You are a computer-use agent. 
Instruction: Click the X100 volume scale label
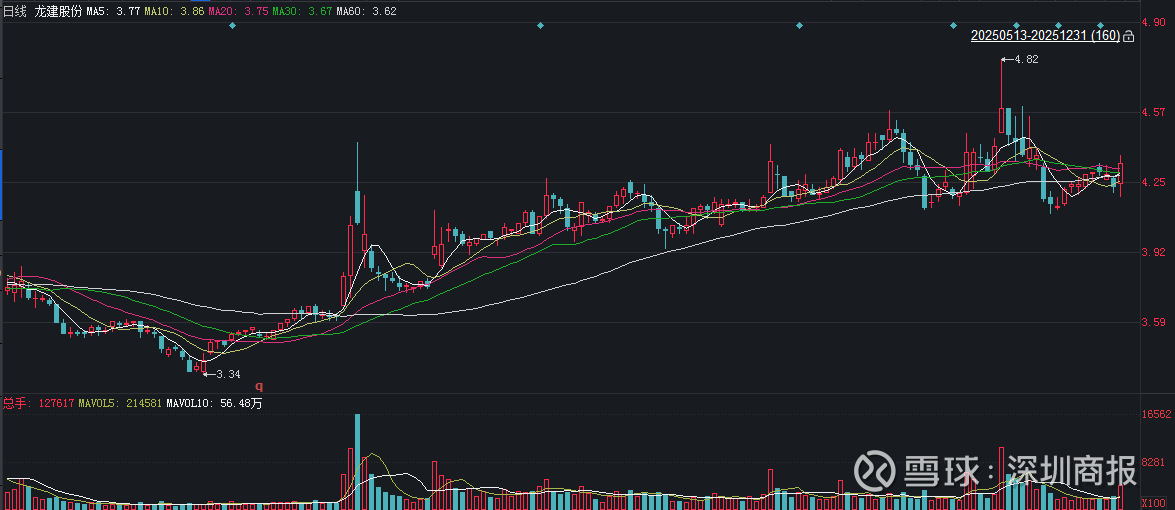[1153, 503]
